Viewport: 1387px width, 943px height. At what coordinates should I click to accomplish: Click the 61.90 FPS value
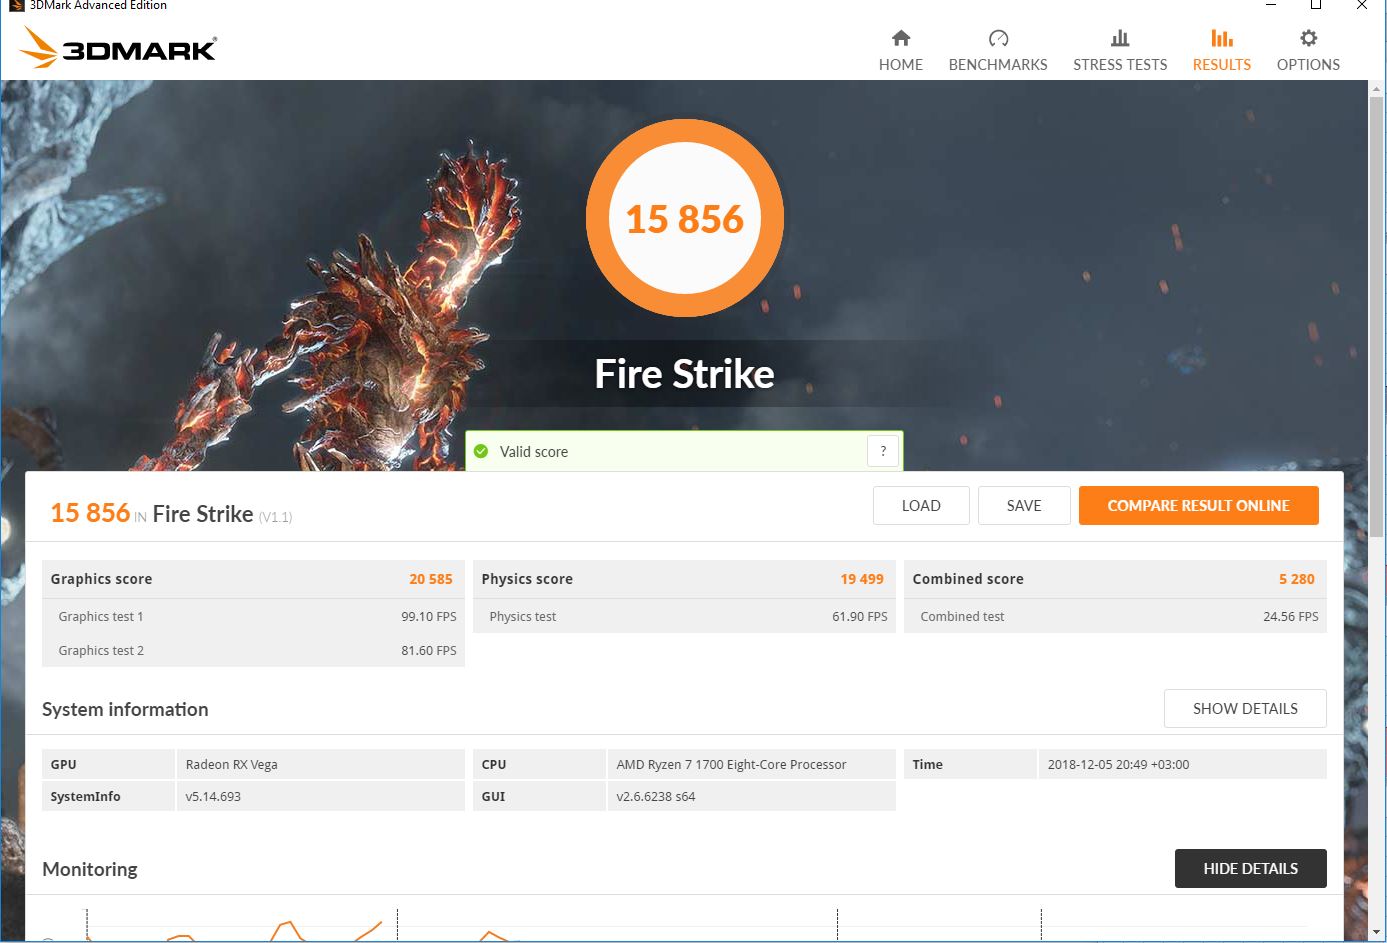pyautogui.click(x=860, y=616)
